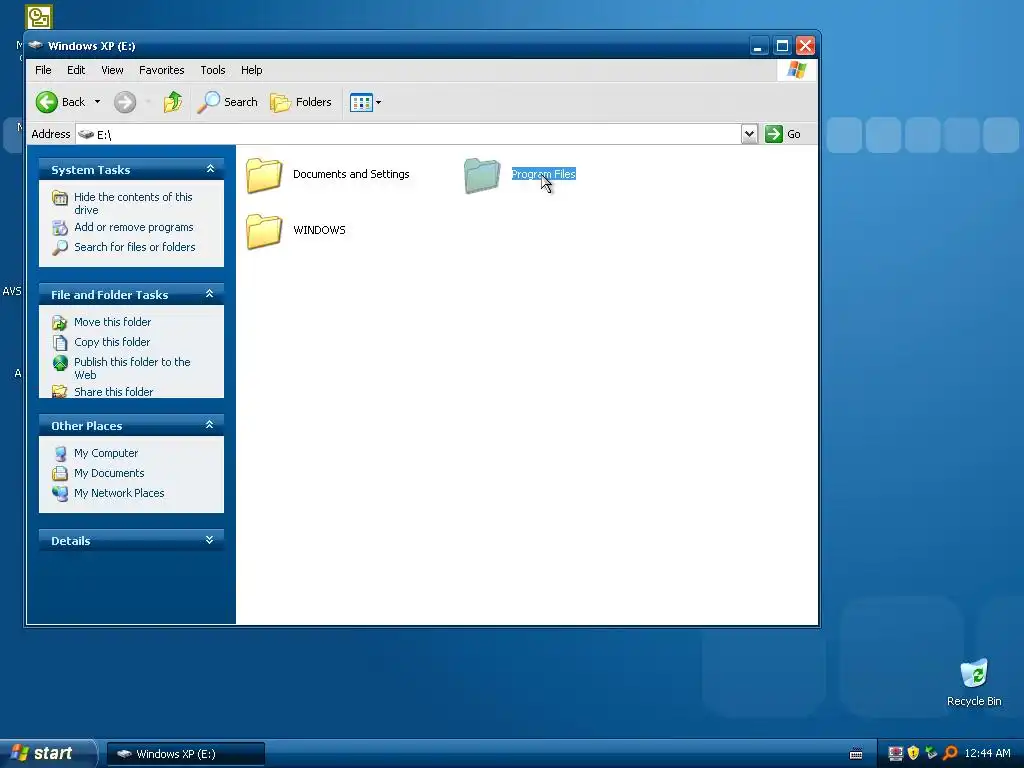
Task: Click the Publish to Web globe icon
Action: coord(60,362)
